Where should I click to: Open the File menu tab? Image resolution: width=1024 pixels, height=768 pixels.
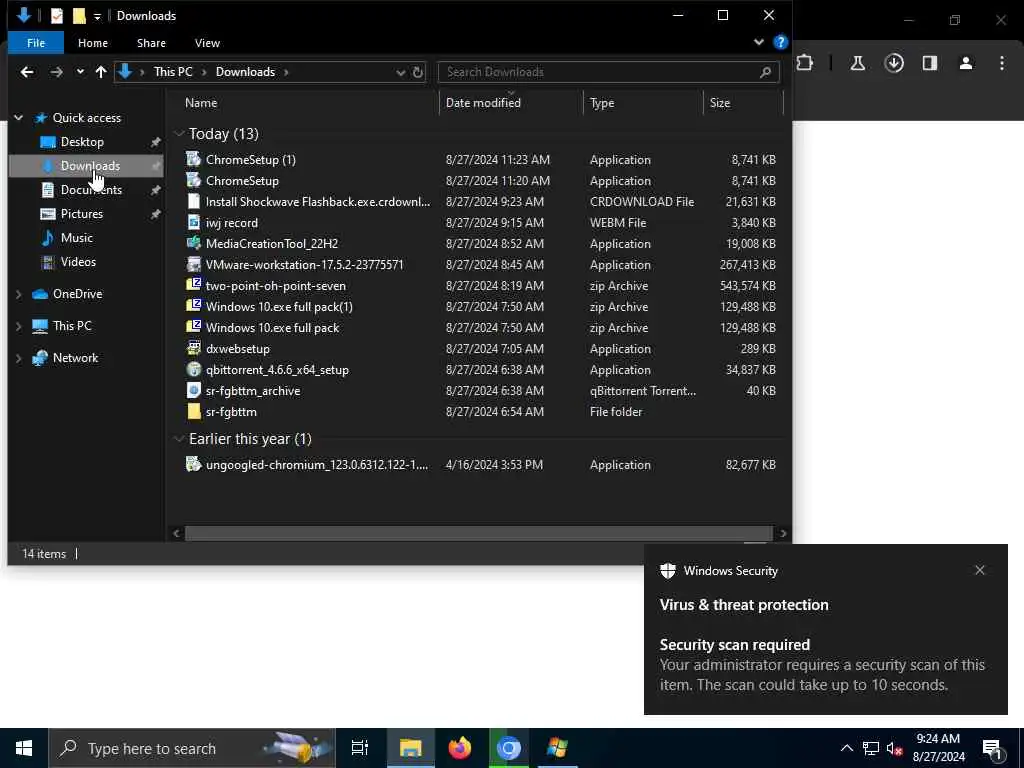[x=36, y=43]
